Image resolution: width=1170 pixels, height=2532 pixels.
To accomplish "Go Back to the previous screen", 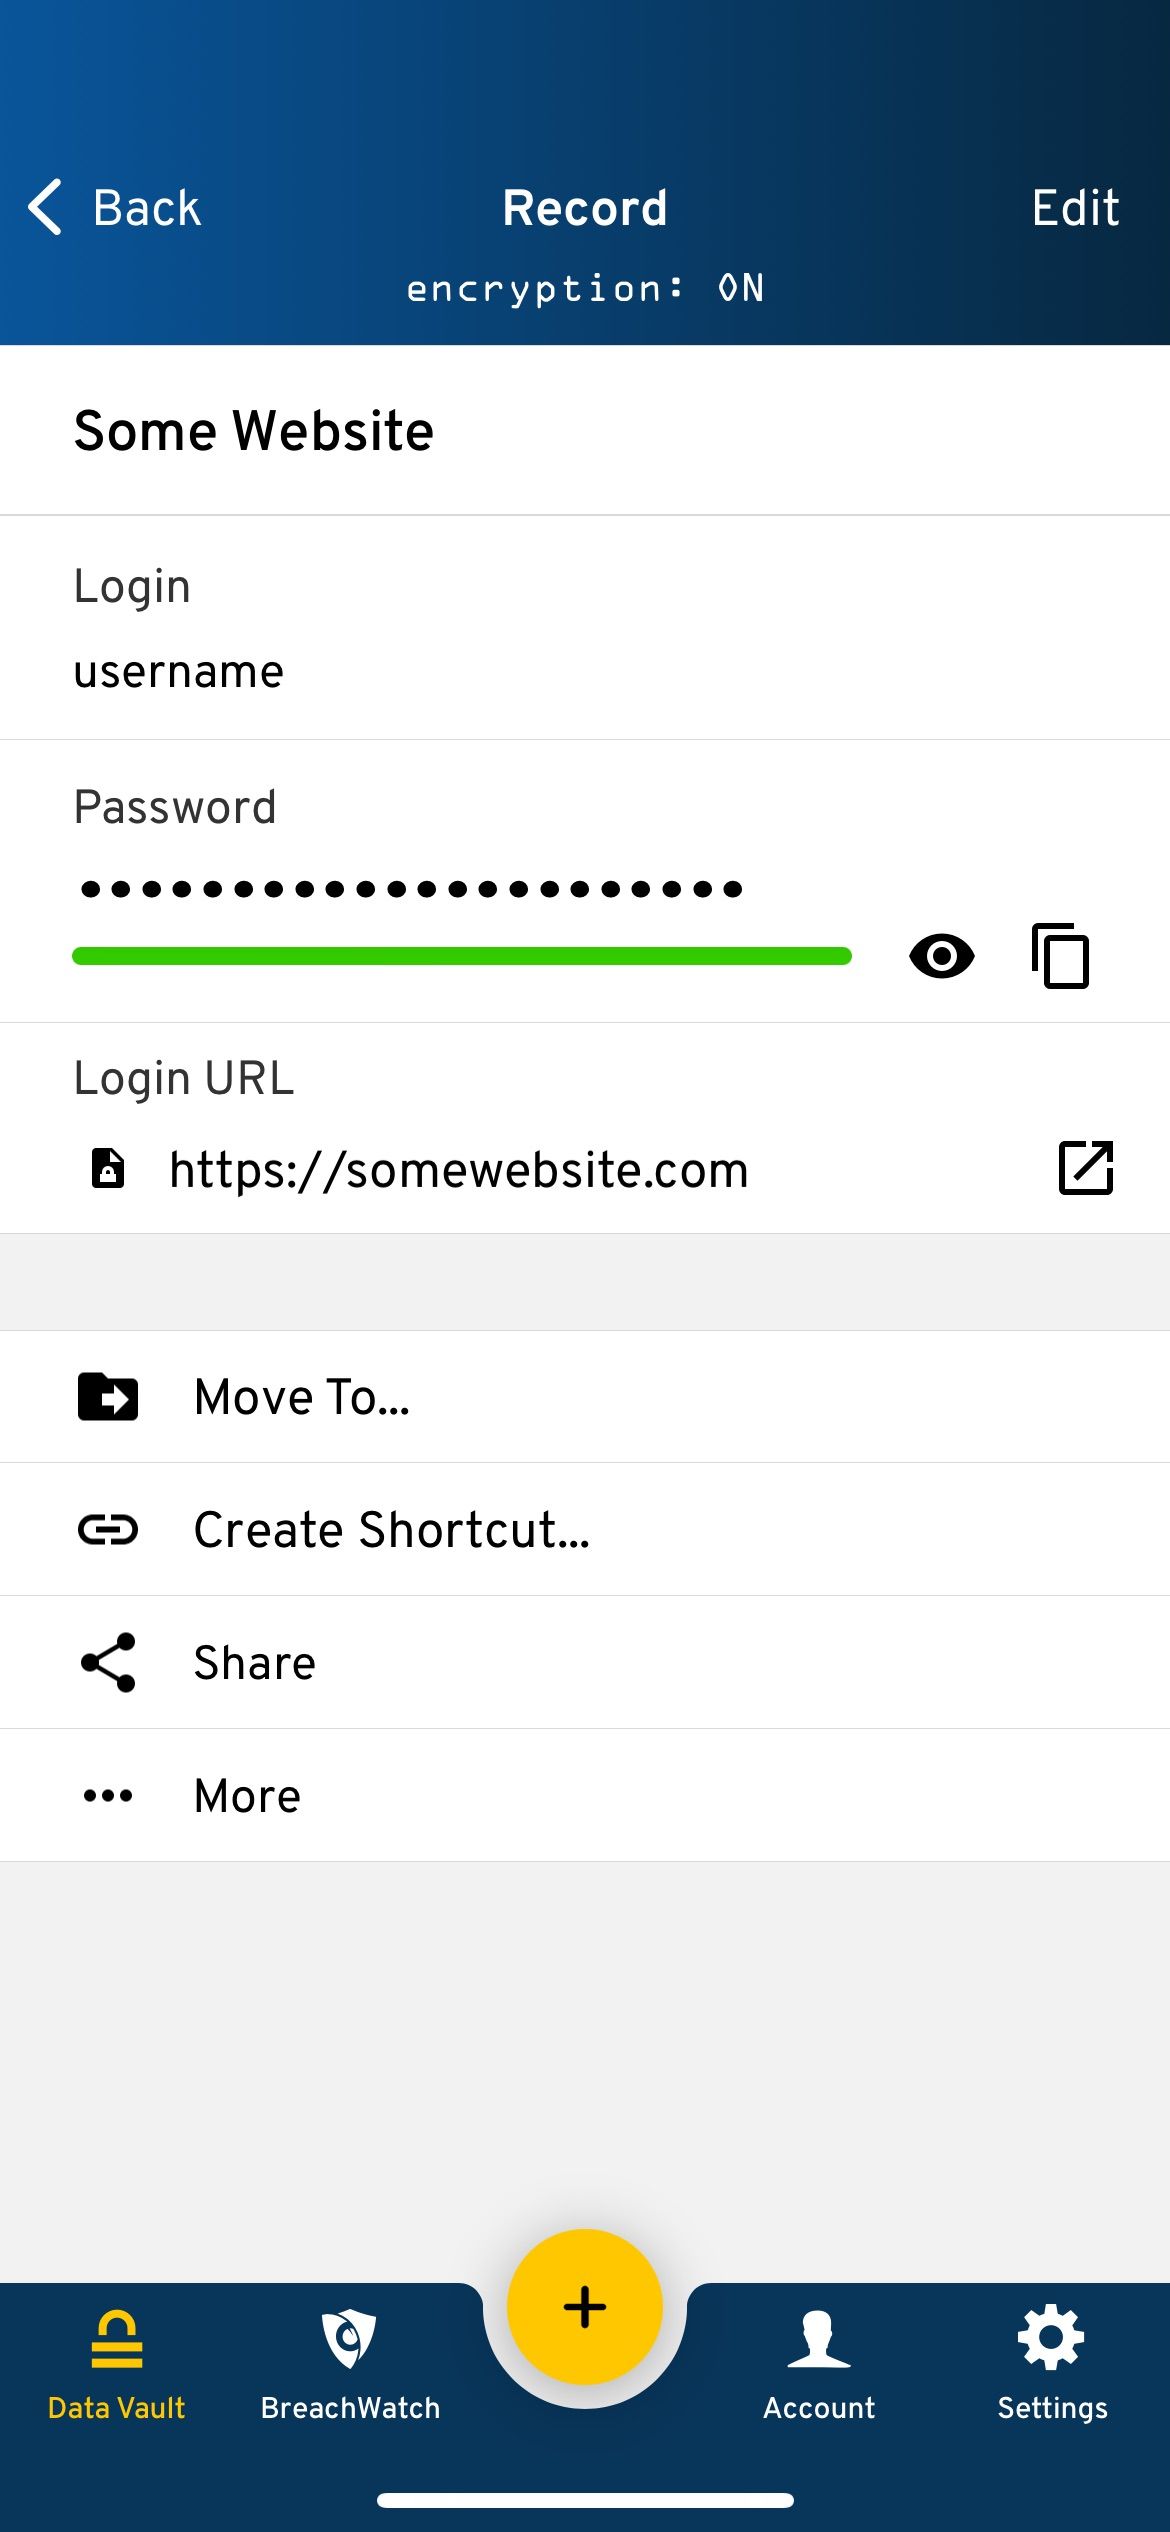I will (x=114, y=208).
